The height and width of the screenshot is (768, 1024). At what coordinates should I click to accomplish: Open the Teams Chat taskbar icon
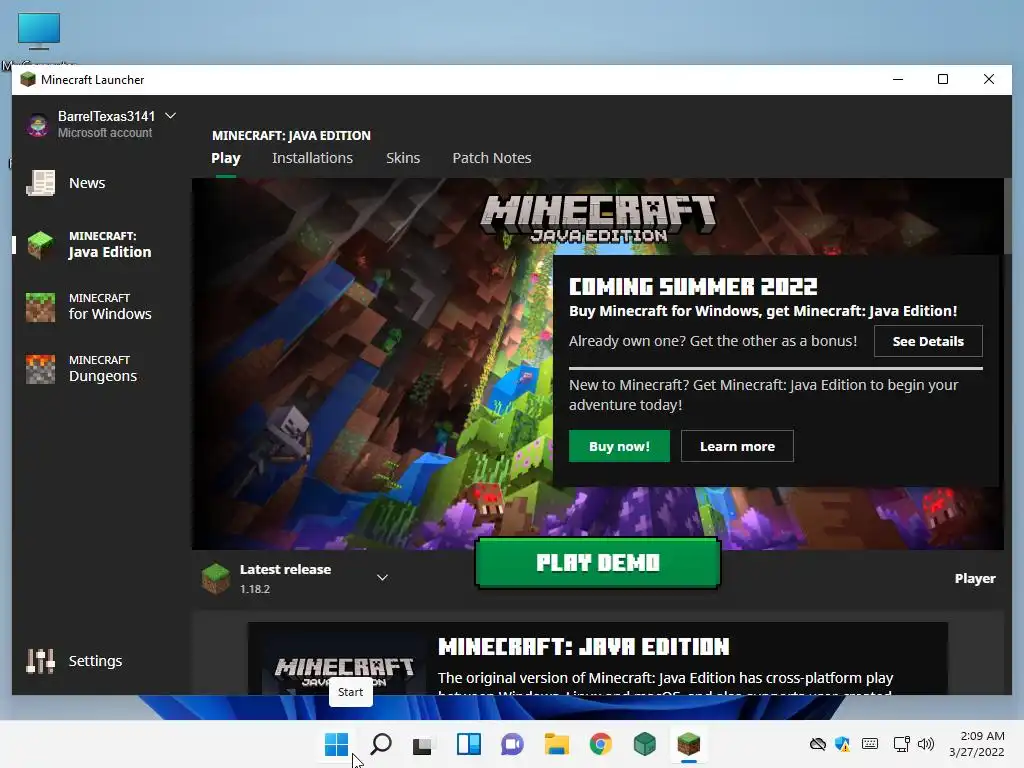(x=513, y=744)
